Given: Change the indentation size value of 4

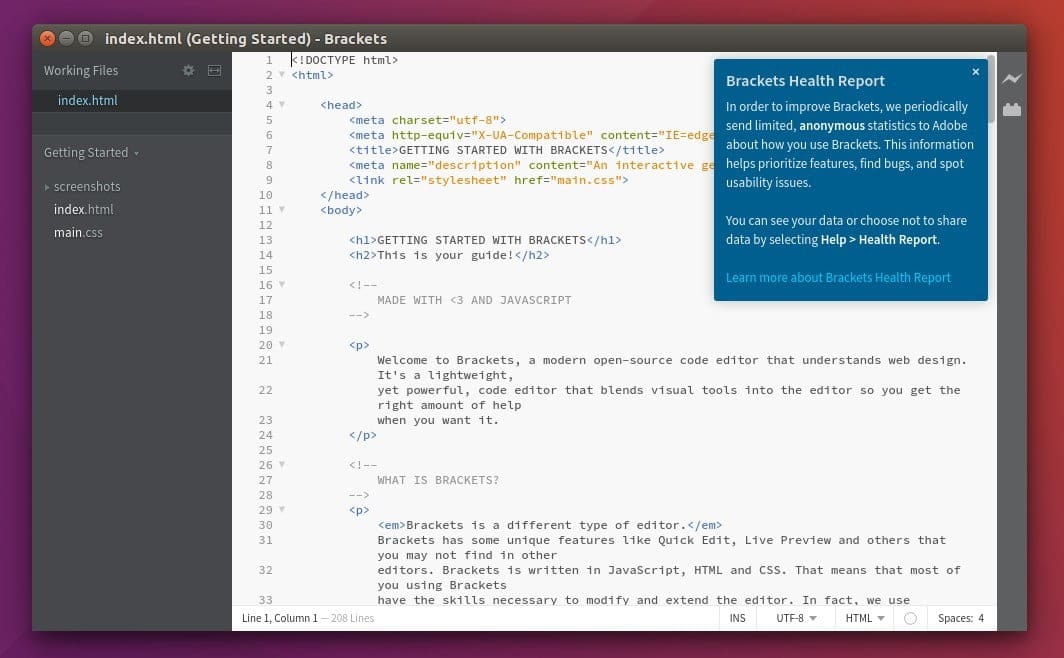Looking at the screenshot, I should 981,618.
